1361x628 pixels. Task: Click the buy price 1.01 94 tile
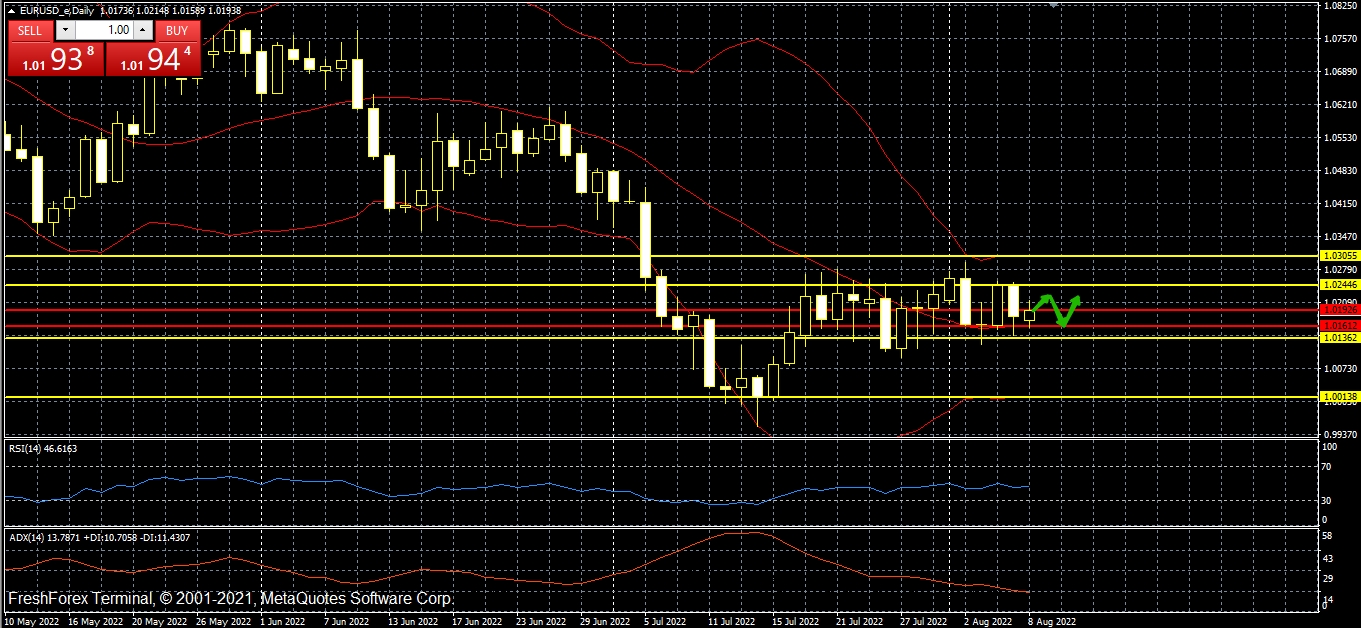tap(153, 60)
